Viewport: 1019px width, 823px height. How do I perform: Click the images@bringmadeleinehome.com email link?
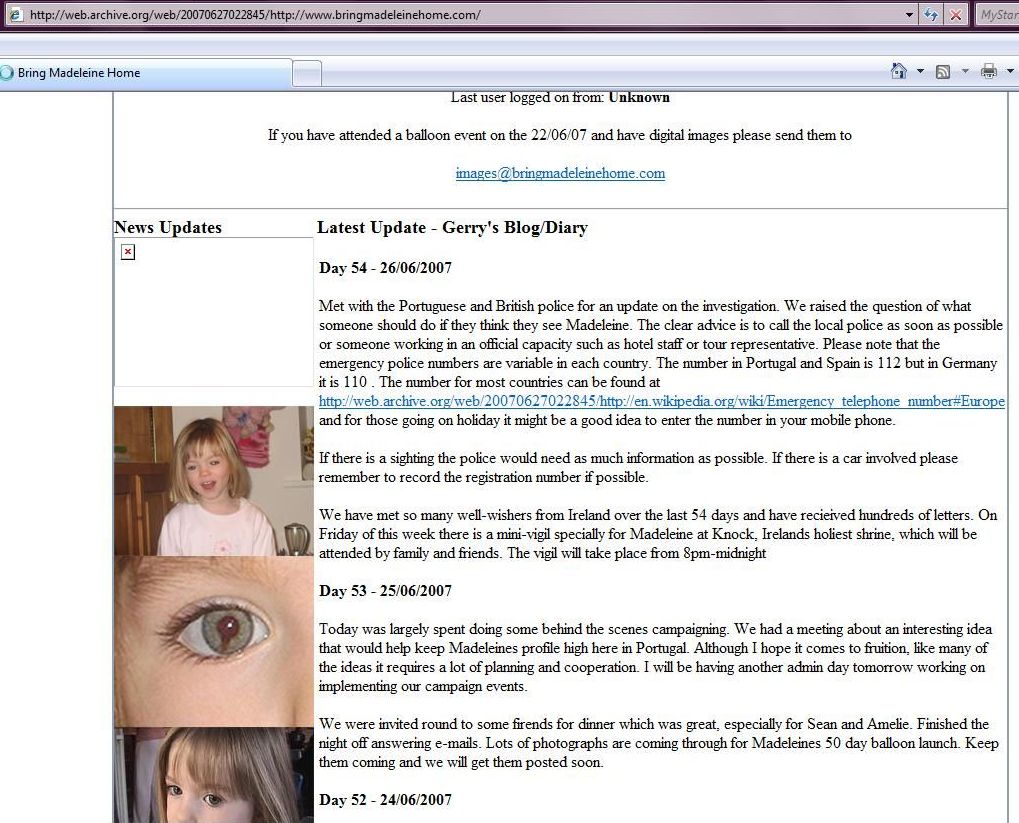pyautogui.click(x=560, y=173)
